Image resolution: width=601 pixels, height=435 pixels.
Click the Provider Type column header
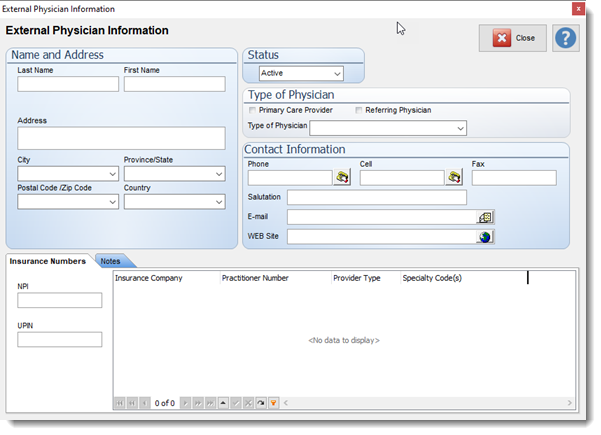coord(366,278)
